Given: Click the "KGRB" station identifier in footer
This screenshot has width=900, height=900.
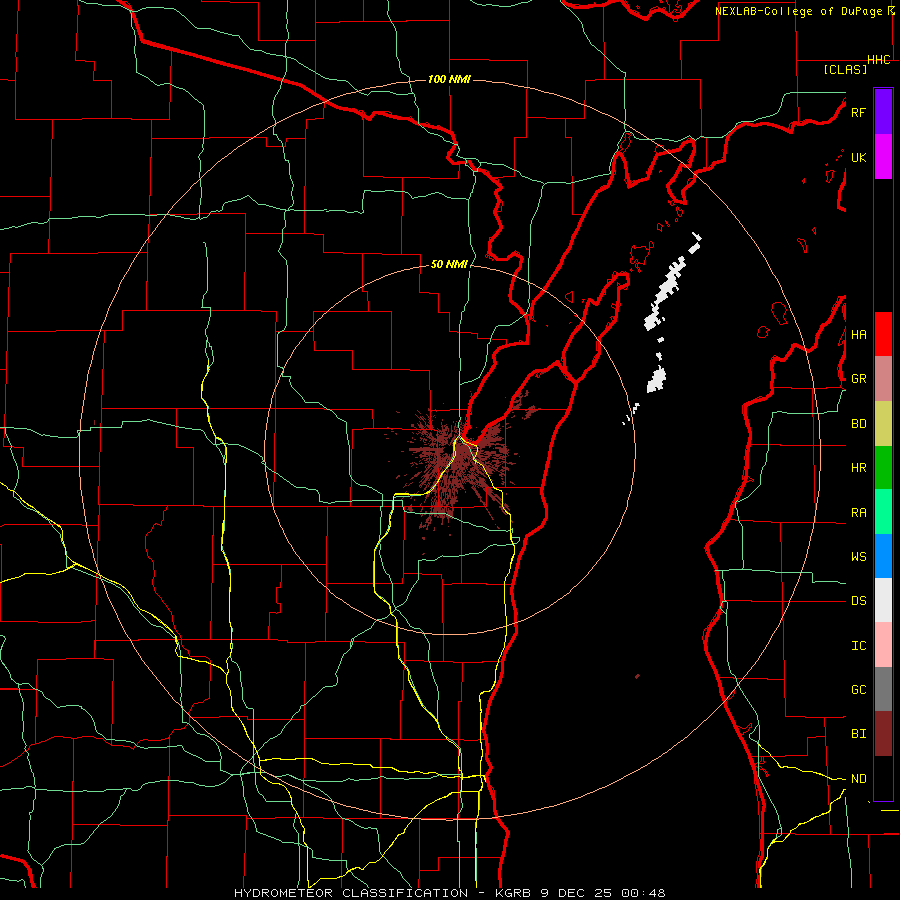Looking at the screenshot, I should coord(514,893).
